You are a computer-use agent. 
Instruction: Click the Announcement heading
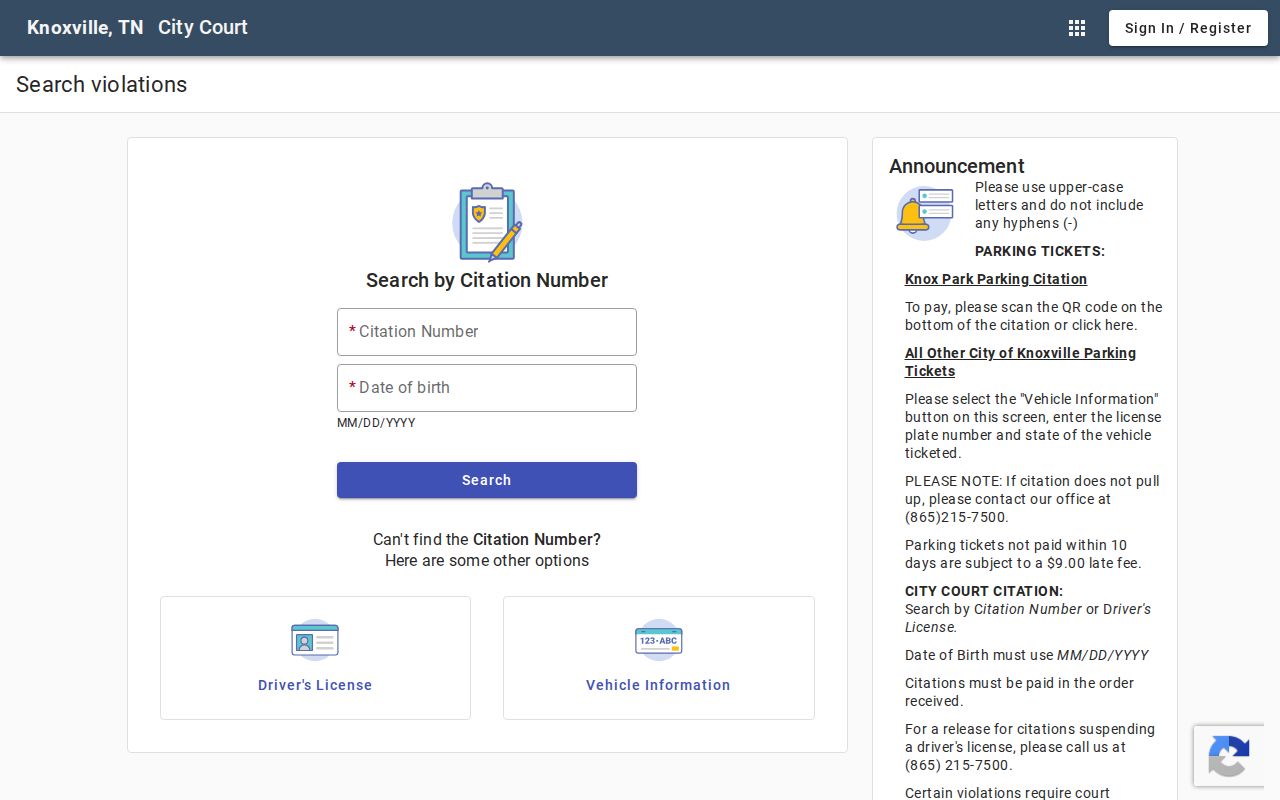pos(957,166)
